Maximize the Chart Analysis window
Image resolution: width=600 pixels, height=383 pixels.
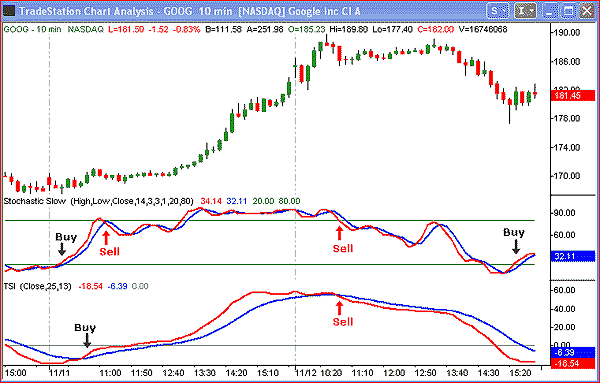coord(568,11)
